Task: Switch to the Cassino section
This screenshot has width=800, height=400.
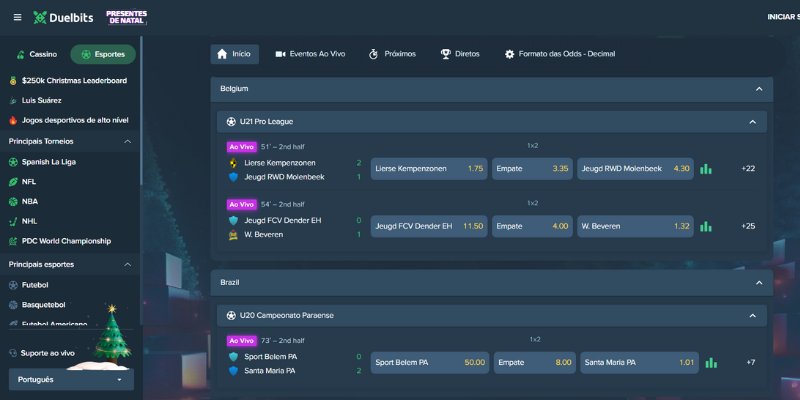Action: click(37, 55)
